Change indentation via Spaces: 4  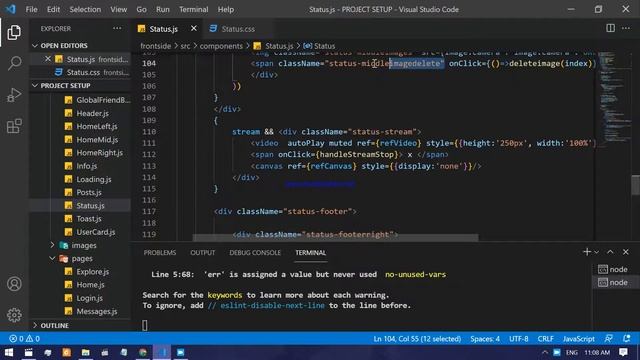point(485,339)
